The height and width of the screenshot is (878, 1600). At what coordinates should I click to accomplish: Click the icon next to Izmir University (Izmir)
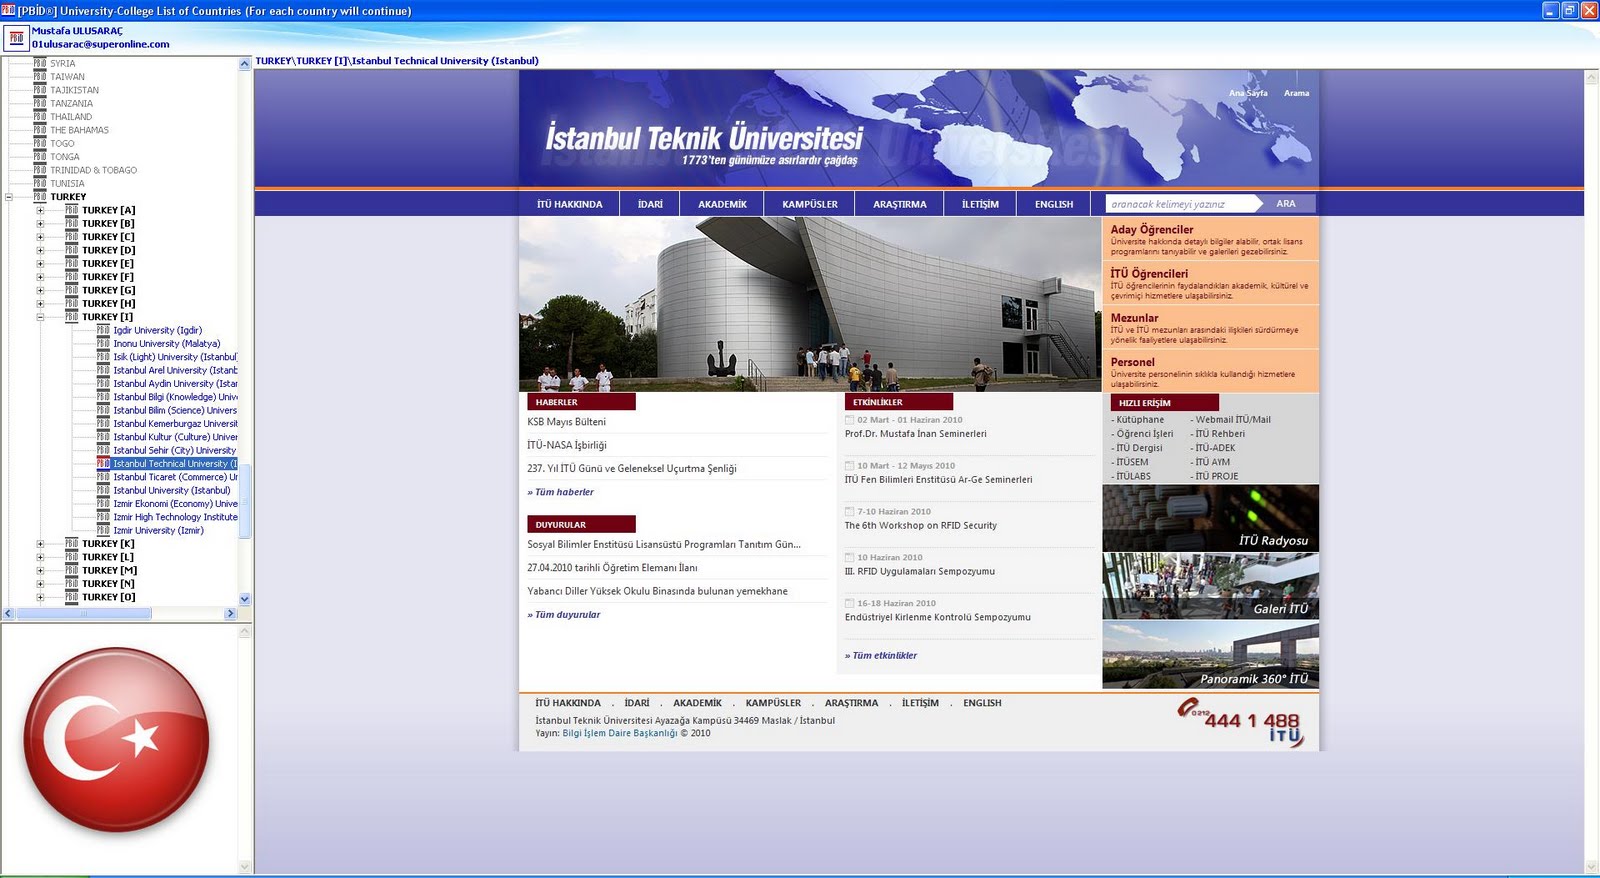[x=103, y=530]
